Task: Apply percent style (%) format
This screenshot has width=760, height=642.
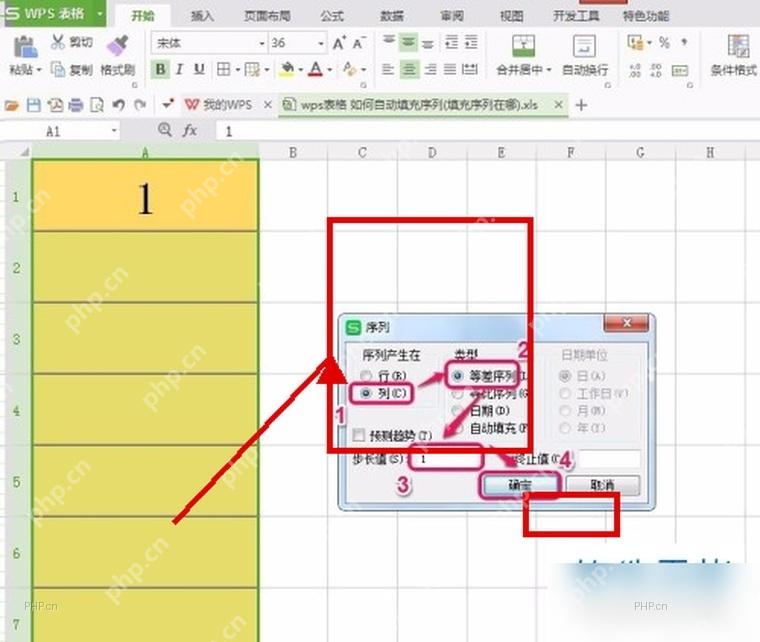Action: tap(664, 43)
